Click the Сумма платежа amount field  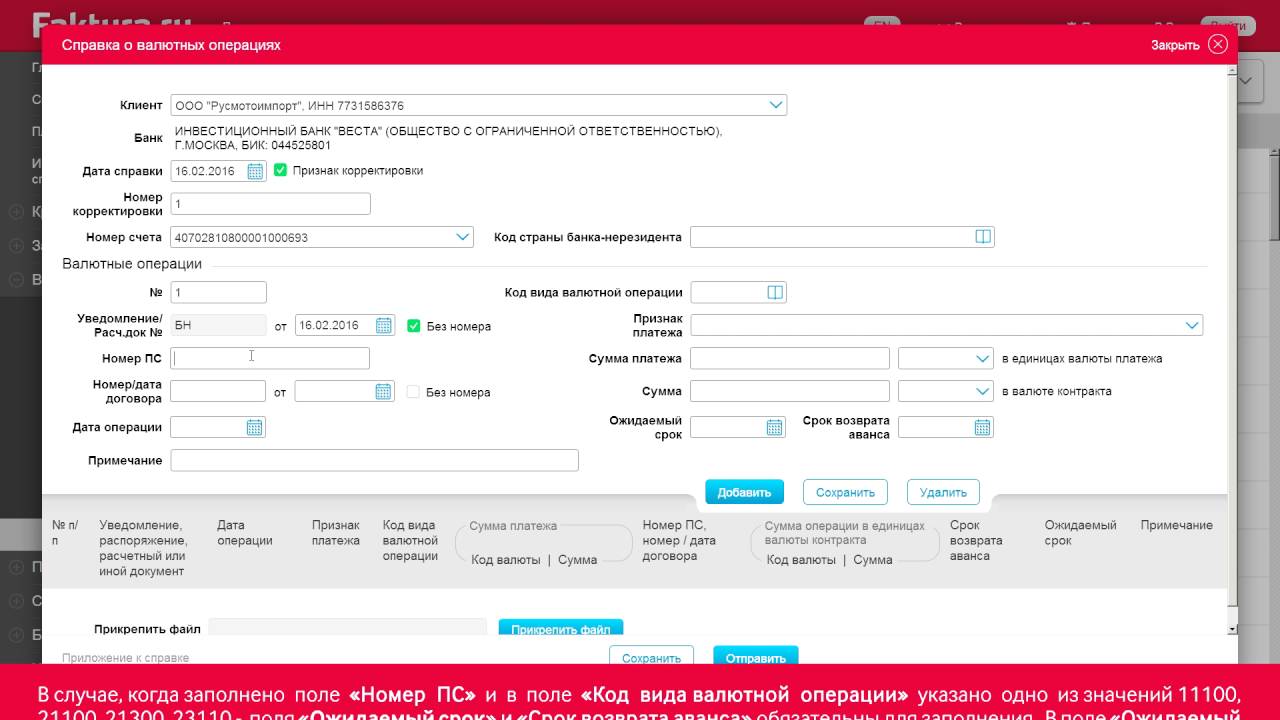pos(790,358)
